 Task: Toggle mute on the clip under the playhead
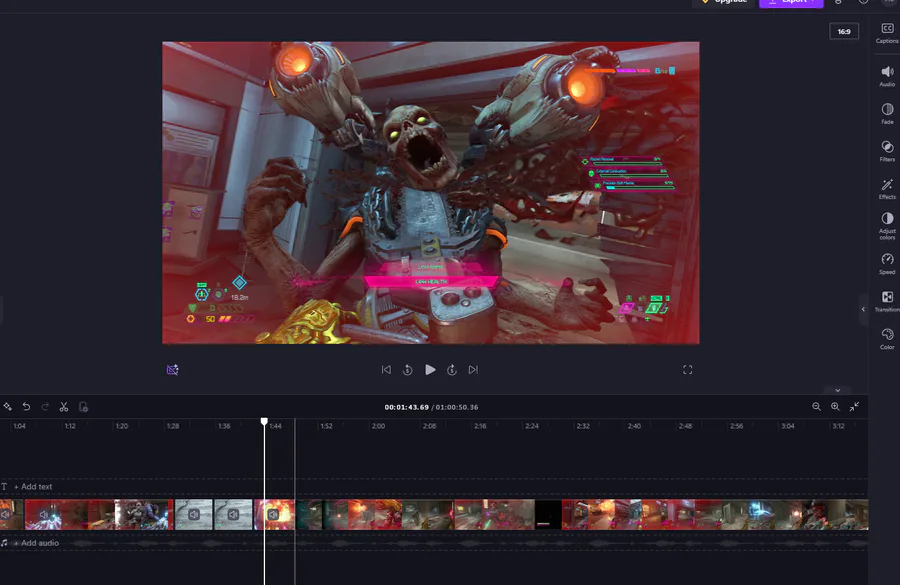[x=273, y=514]
